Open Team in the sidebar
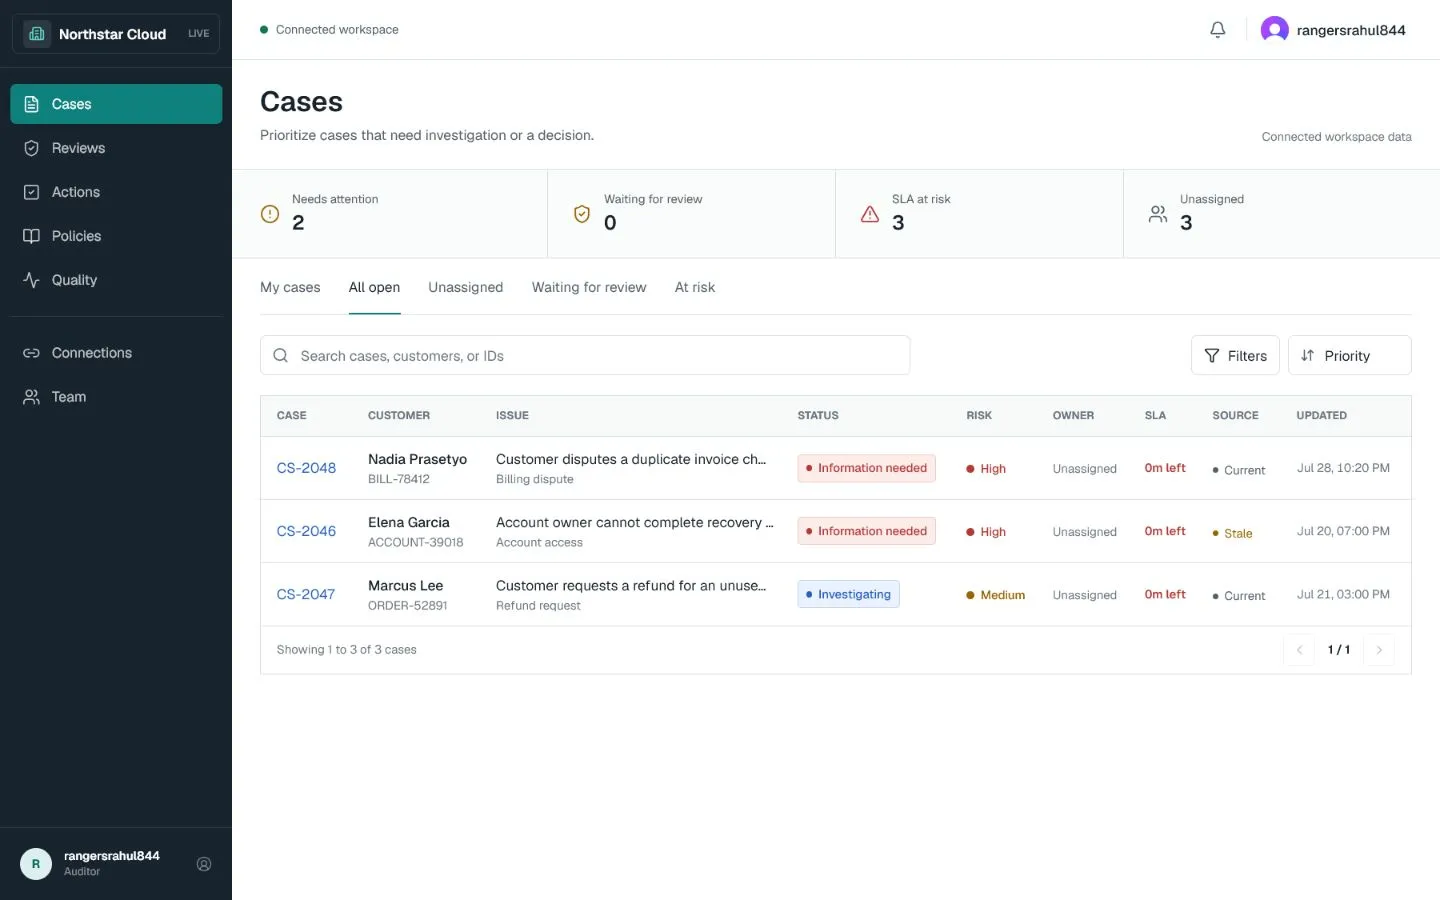 click(116, 397)
